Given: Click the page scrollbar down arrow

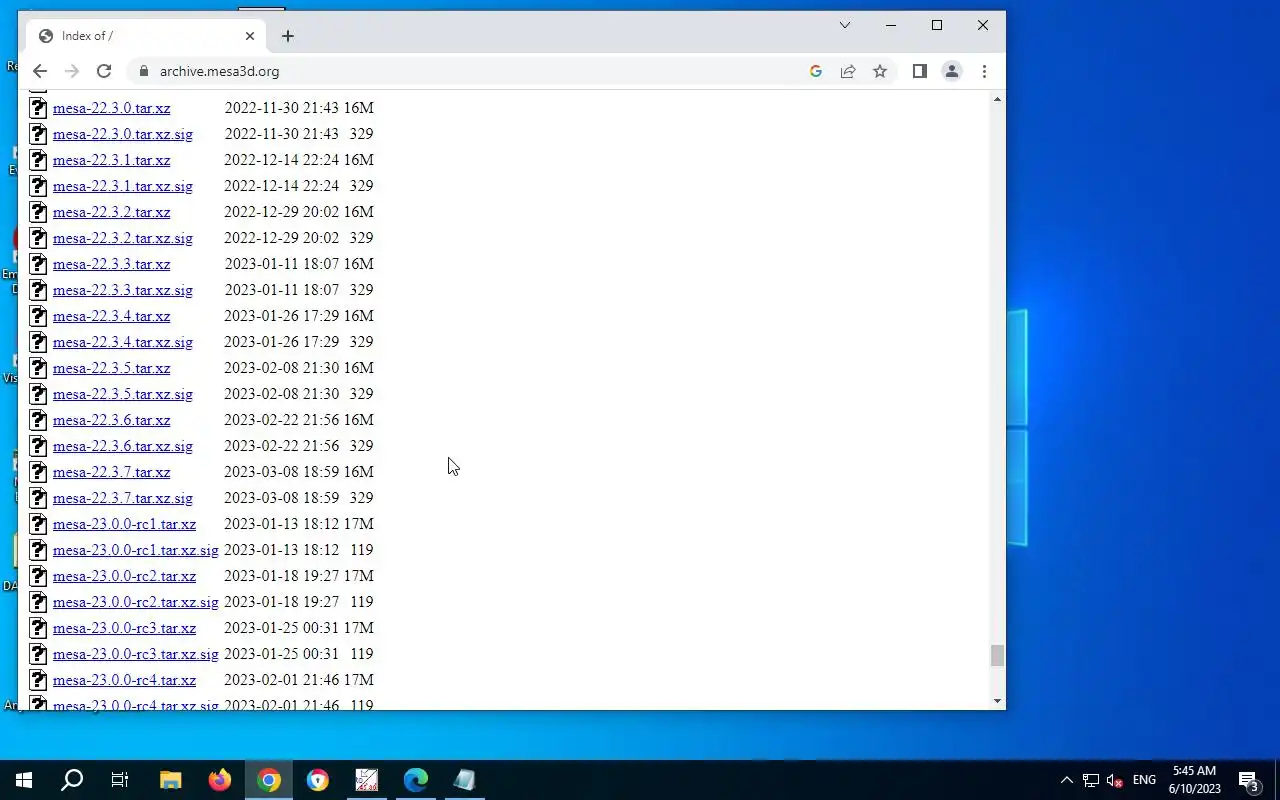Looking at the screenshot, I should [997, 701].
